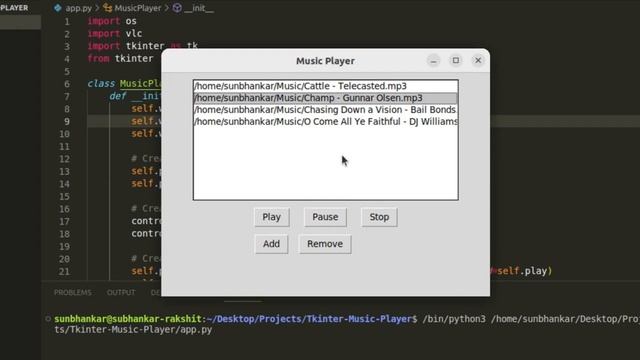Click 'class' keyword on line 6
The width and height of the screenshot is (640, 360).
click(x=101, y=84)
